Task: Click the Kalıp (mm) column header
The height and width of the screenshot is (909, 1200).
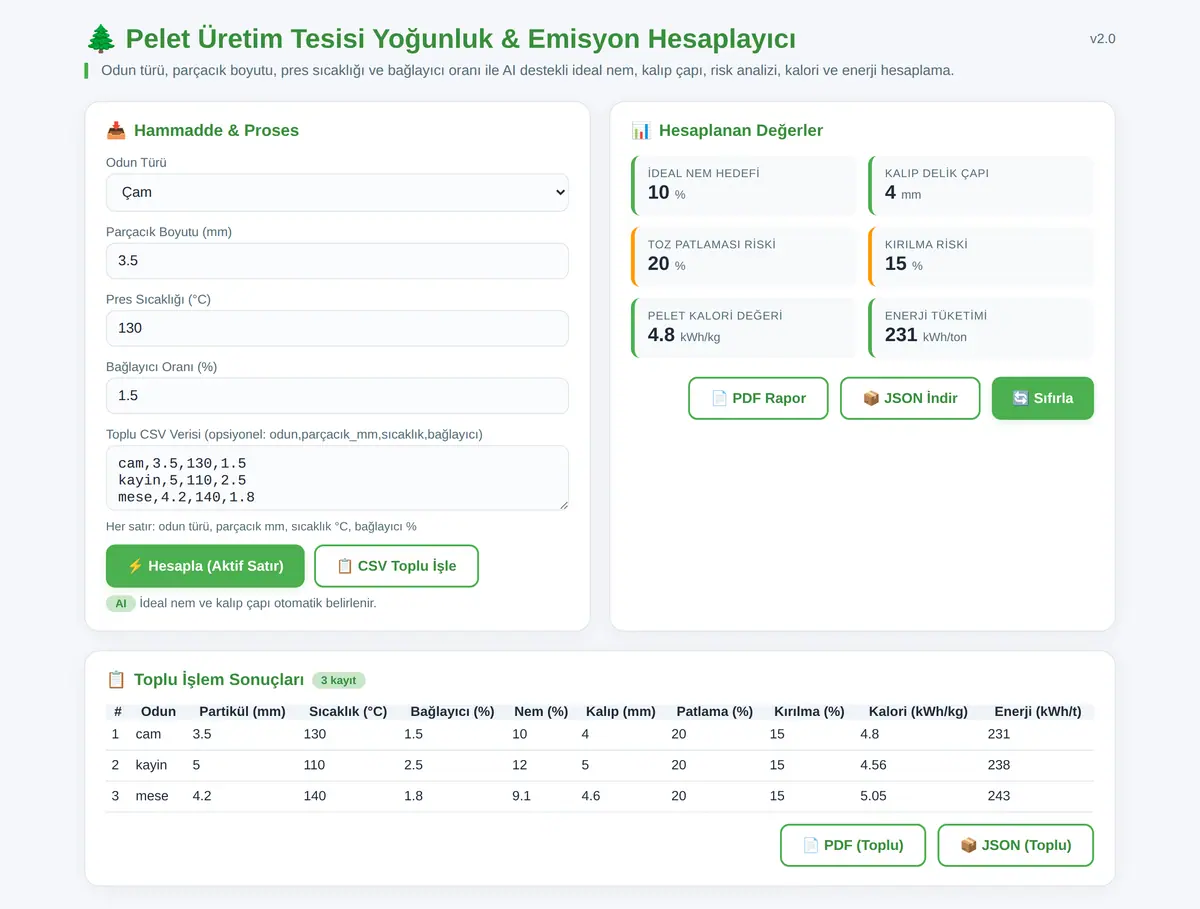Action: (x=620, y=712)
